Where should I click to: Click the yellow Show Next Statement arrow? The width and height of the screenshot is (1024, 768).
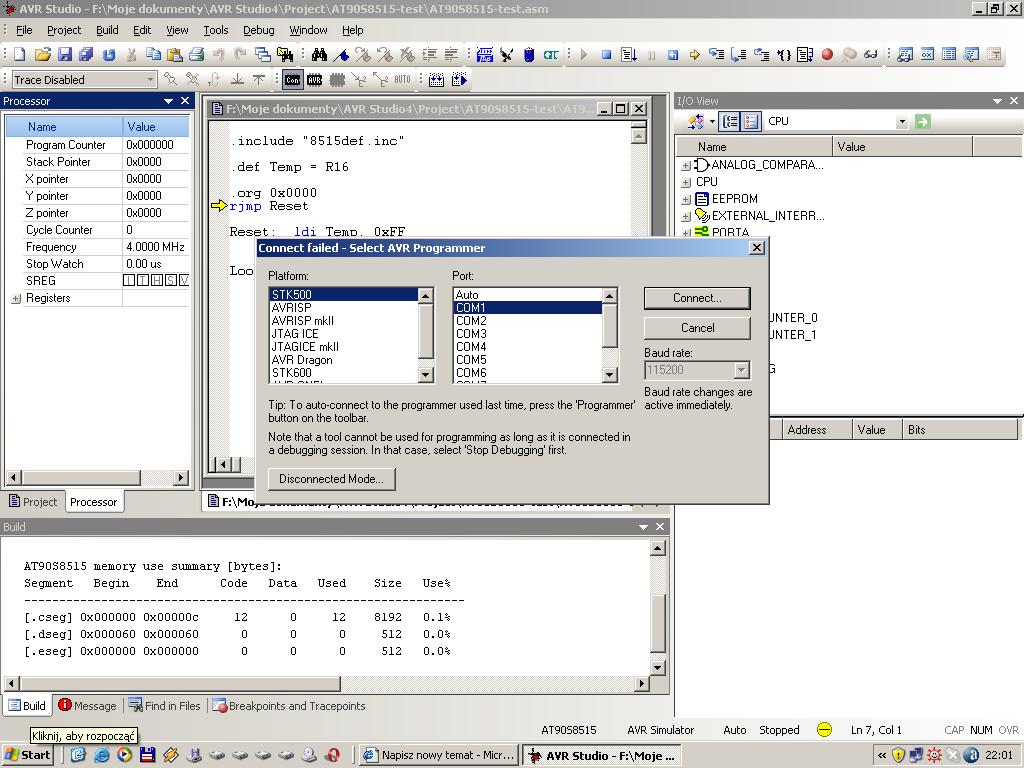pyautogui.click(x=694, y=55)
